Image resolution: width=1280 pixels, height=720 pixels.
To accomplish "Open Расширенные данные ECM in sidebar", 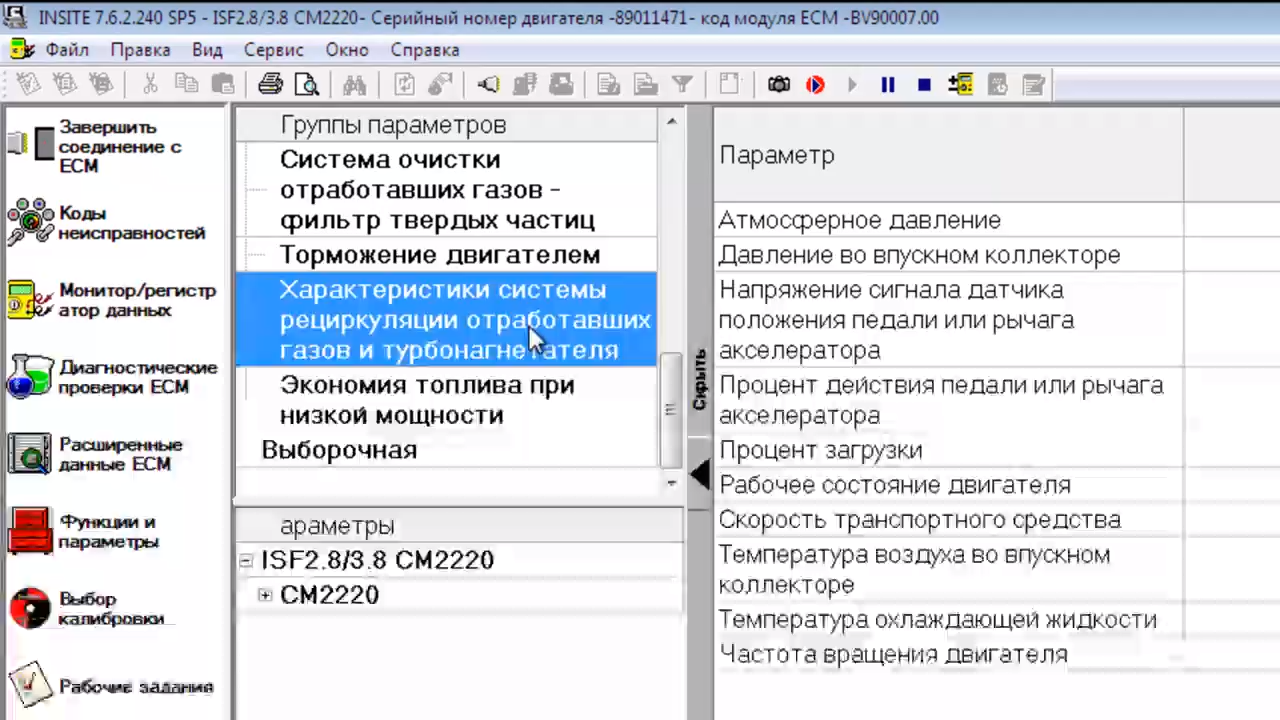I will 95,454.
